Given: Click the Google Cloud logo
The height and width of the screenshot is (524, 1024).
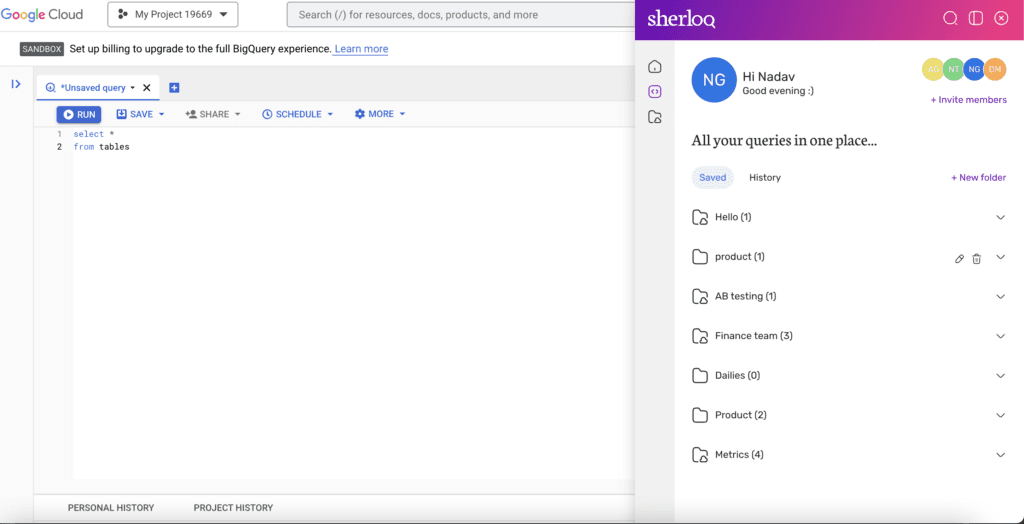Looking at the screenshot, I should [42, 14].
